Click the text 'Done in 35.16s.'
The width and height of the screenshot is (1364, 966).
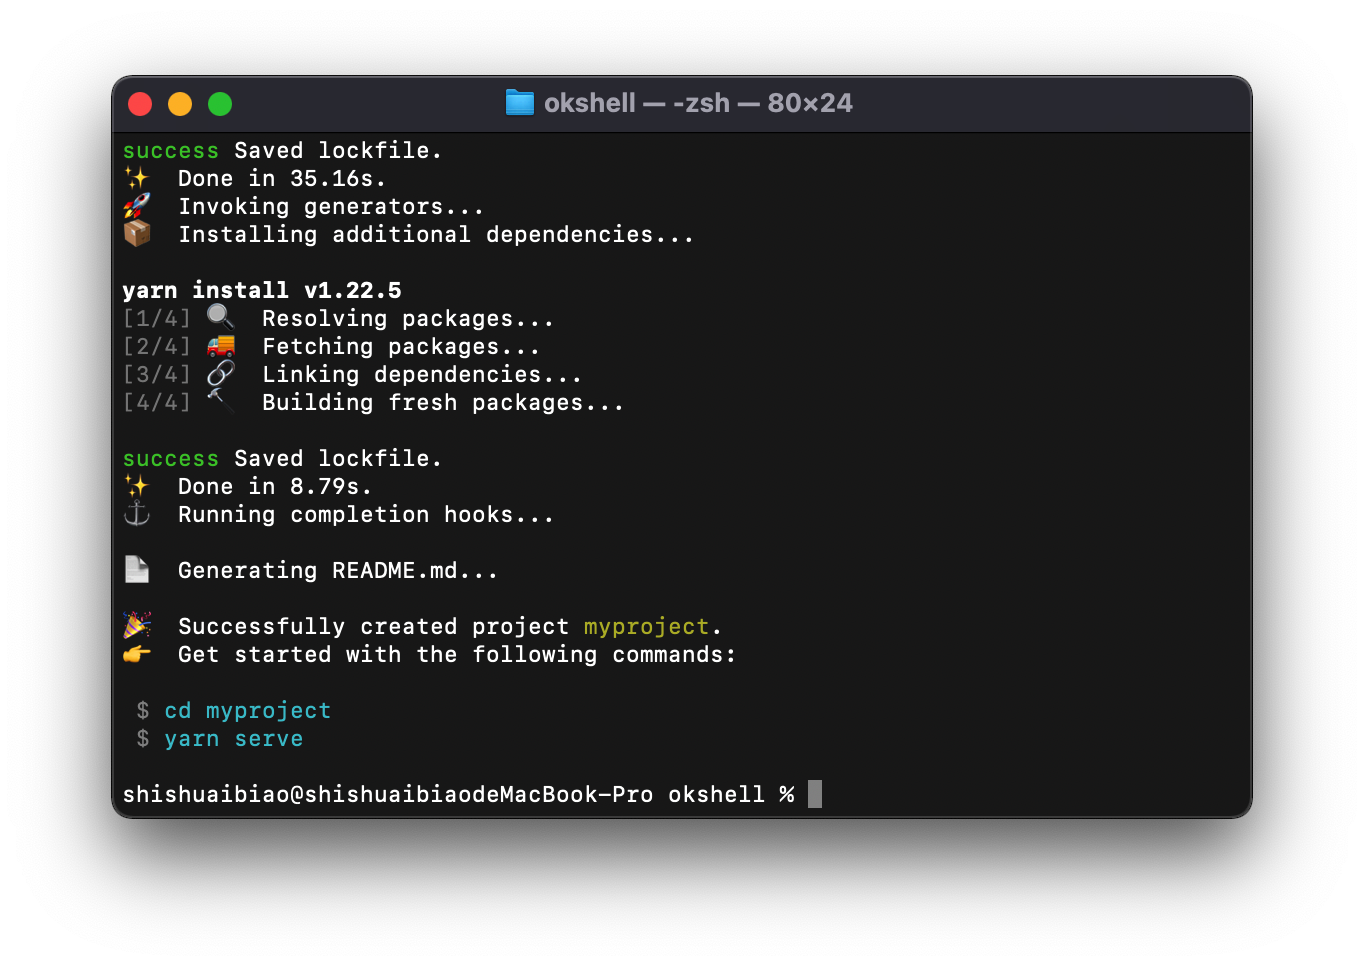pos(282,178)
